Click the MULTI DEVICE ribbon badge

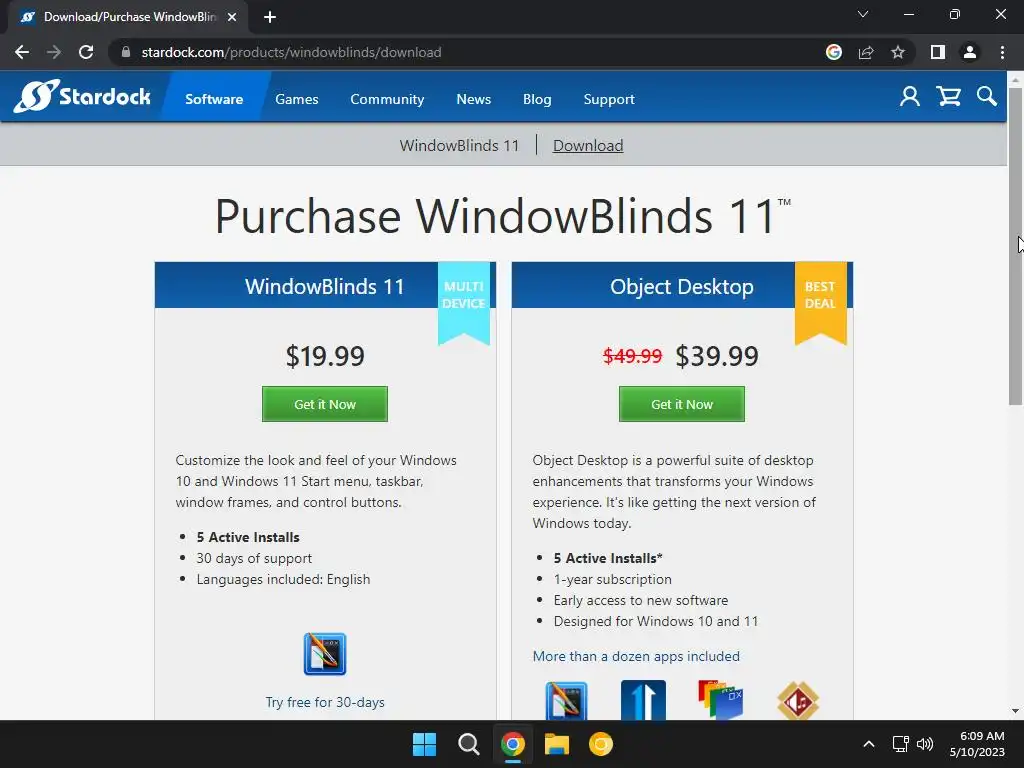[464, 302]
